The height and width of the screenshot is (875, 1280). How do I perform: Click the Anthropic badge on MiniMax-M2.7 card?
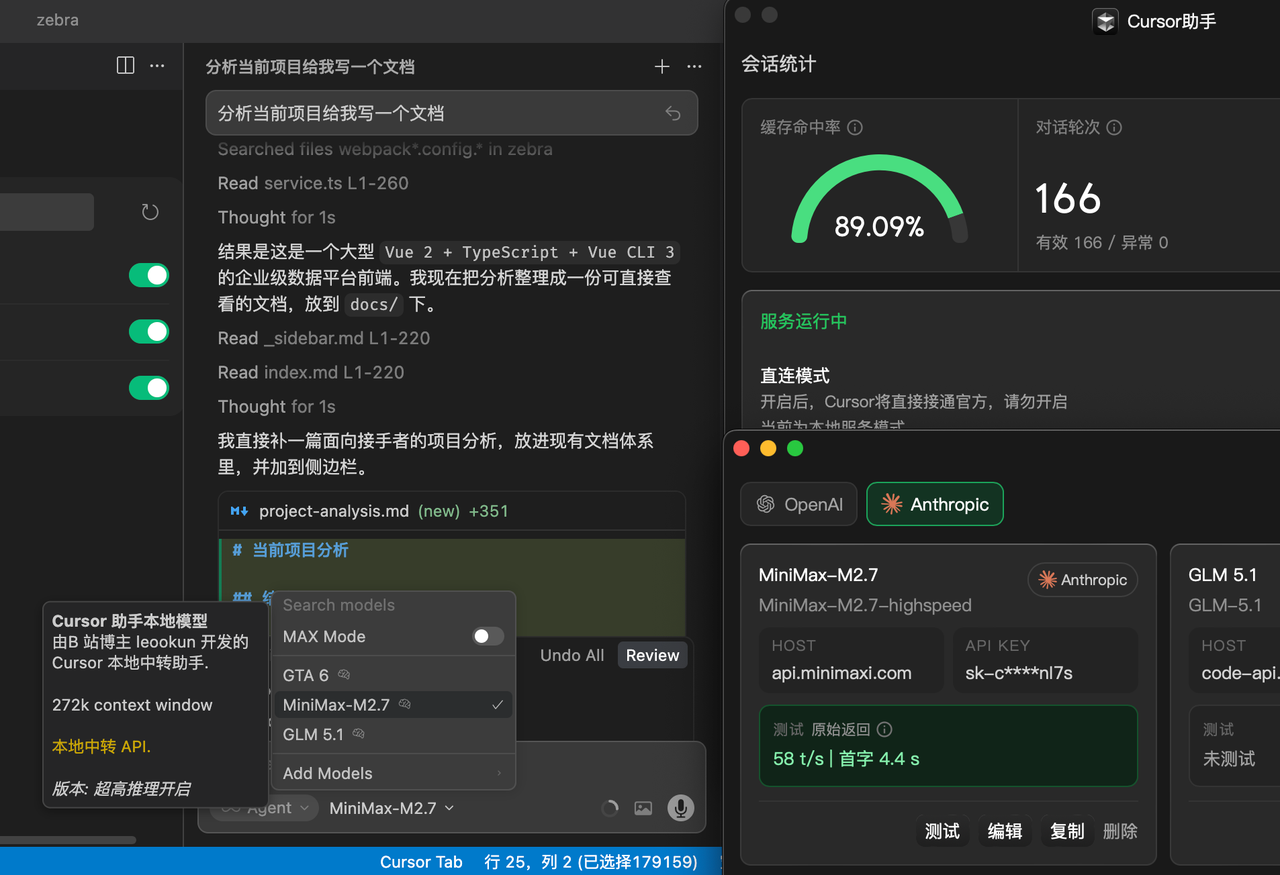[x=1083, y=580]
